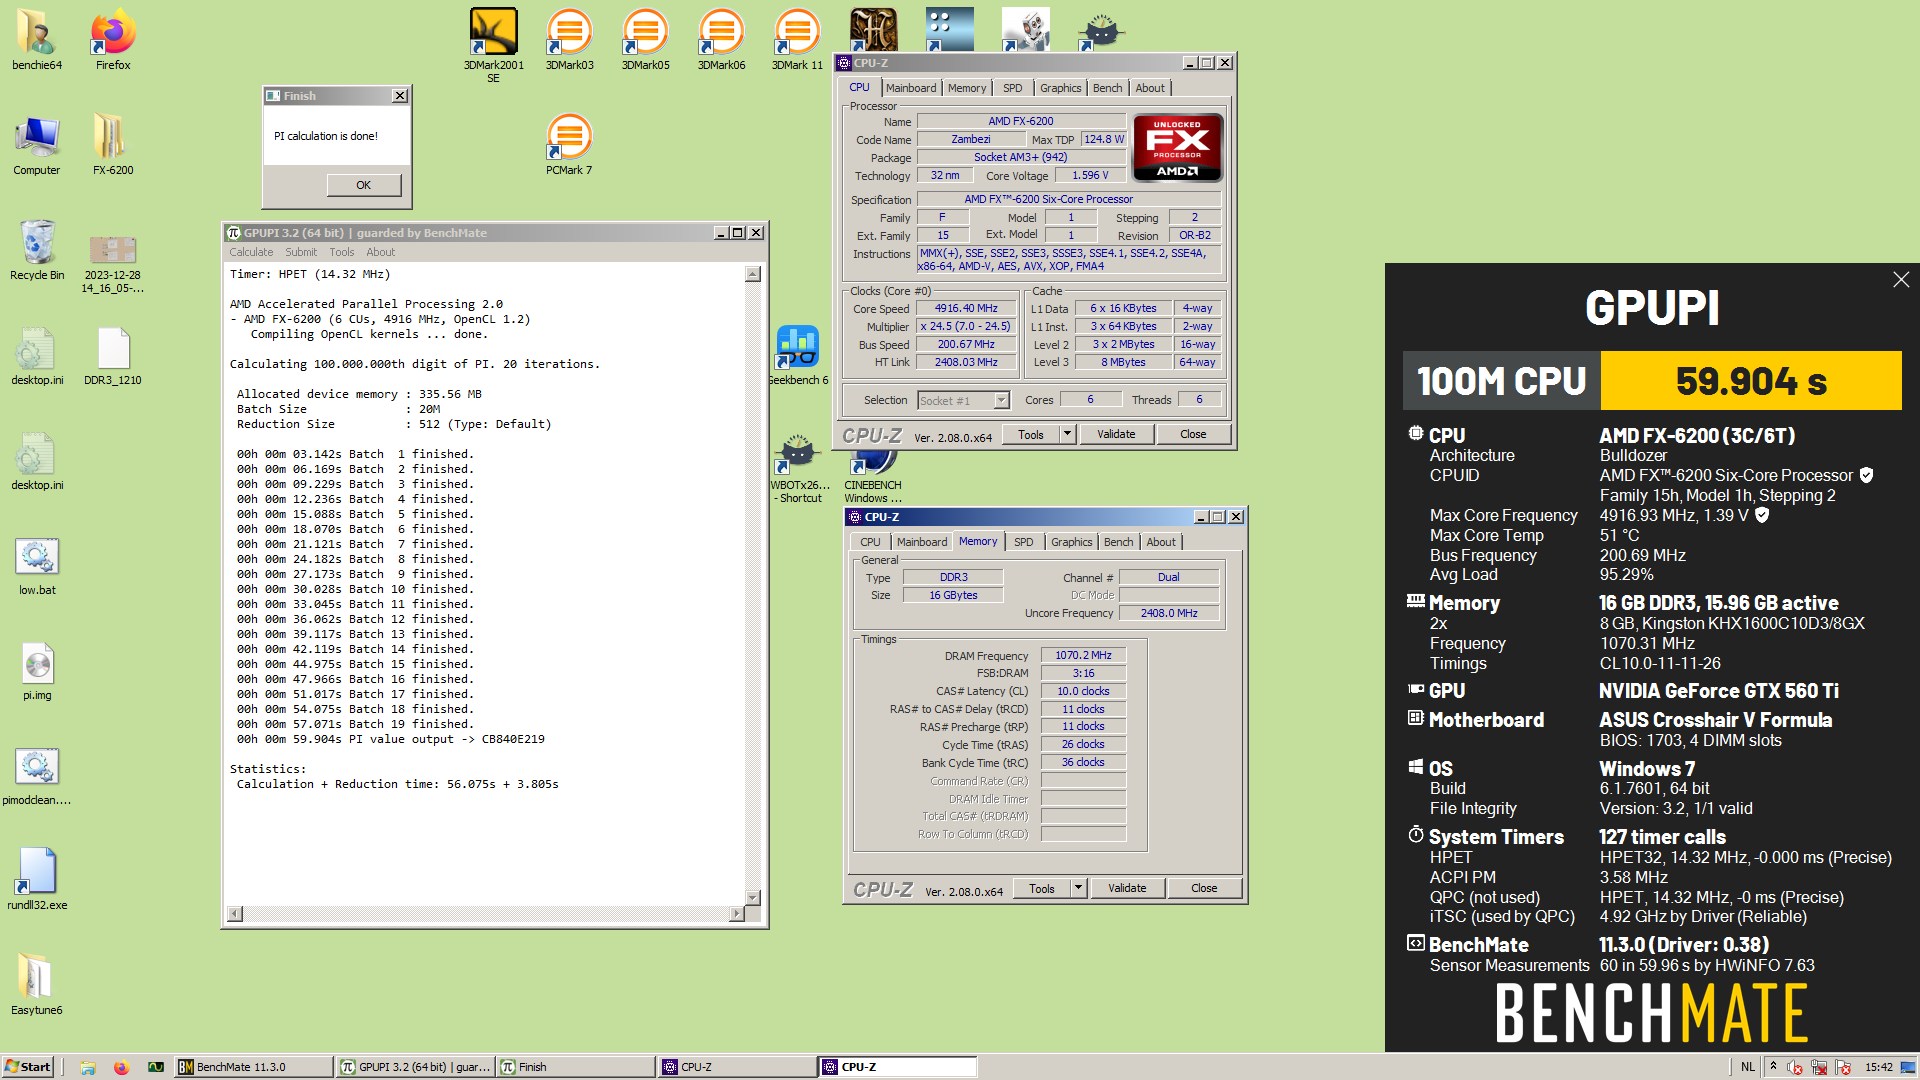
Task: Click GPUPI vertical scrollbar up arrow
Action: (753, 274)
